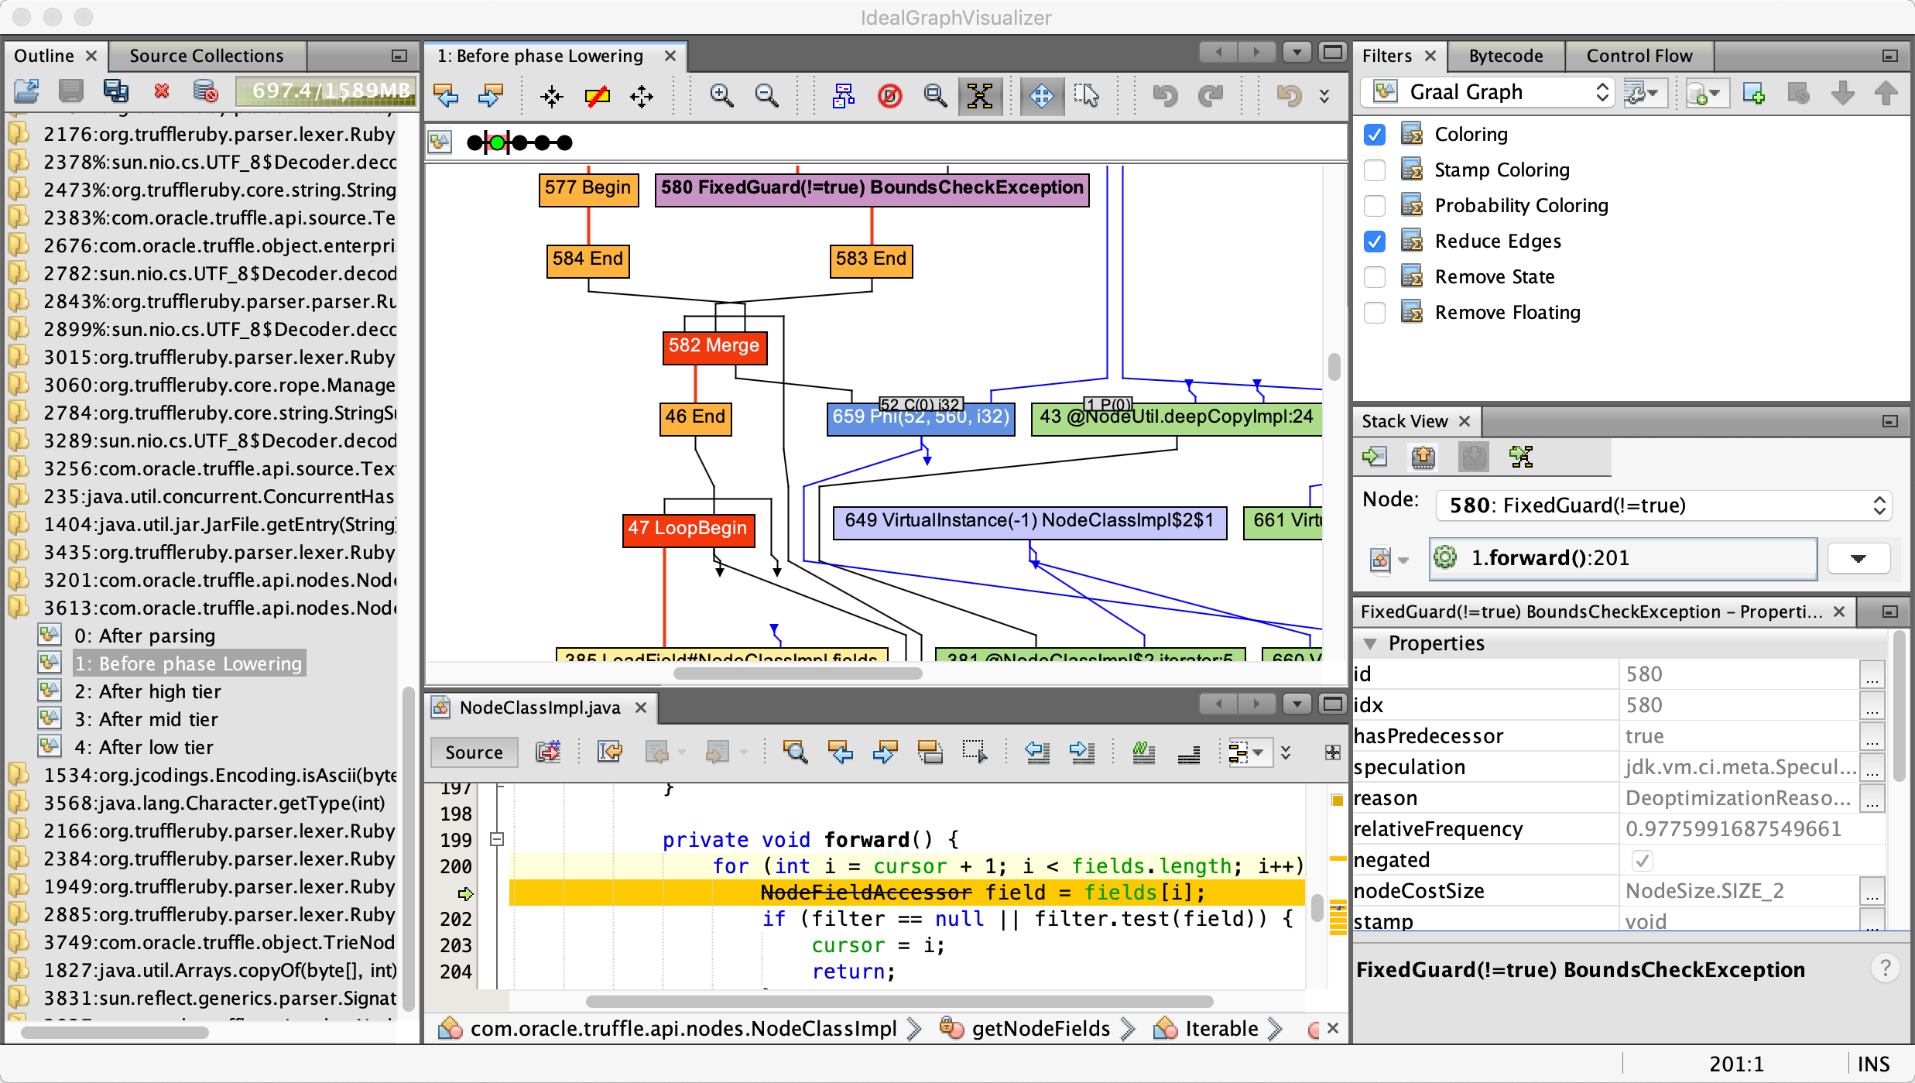Click the hide duplicates red icon

[x=889, y=95]
